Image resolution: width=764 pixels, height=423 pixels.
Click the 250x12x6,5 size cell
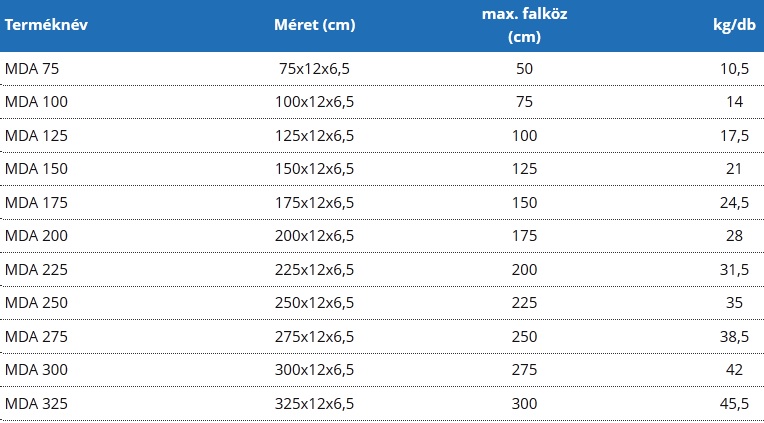(314, 303)
